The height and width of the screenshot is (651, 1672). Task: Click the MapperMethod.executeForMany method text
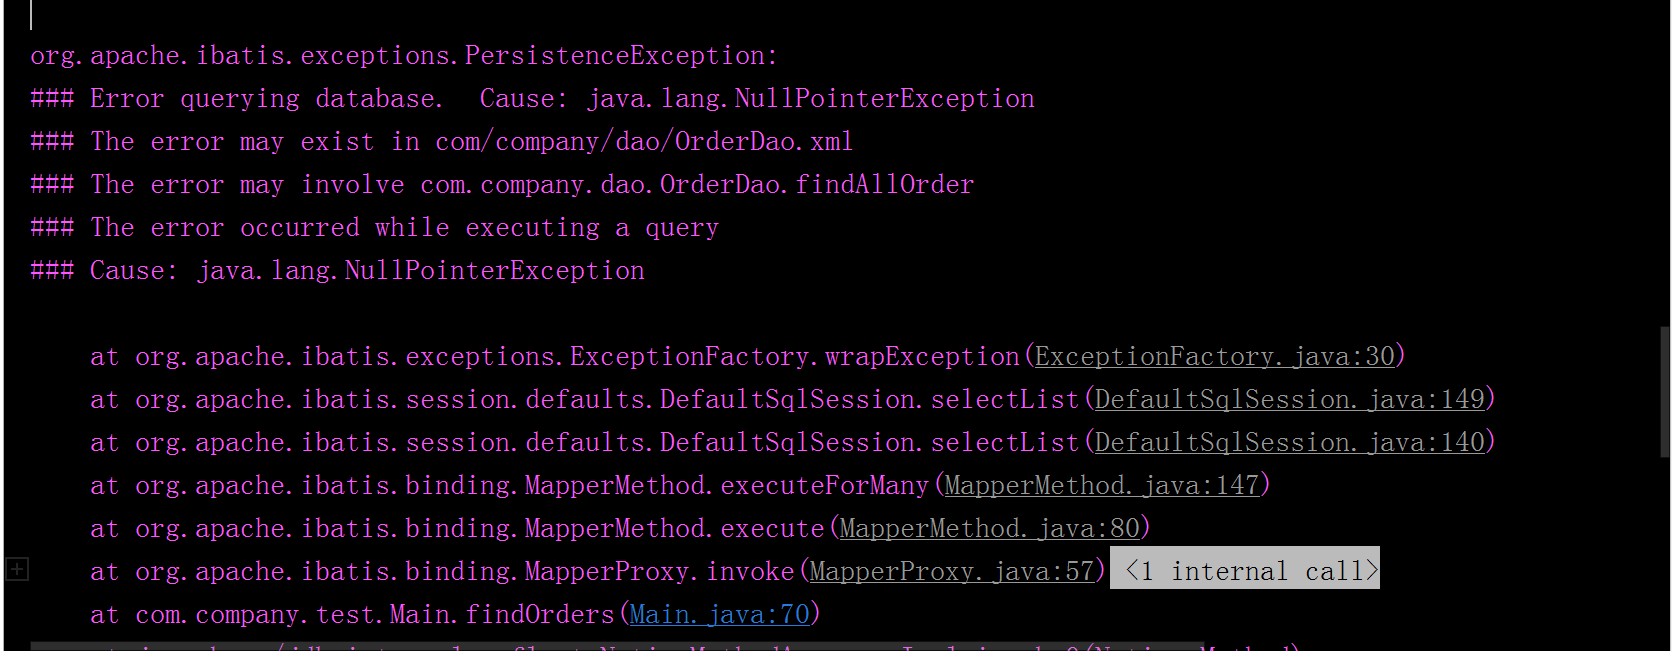click(x=726, y=486)
